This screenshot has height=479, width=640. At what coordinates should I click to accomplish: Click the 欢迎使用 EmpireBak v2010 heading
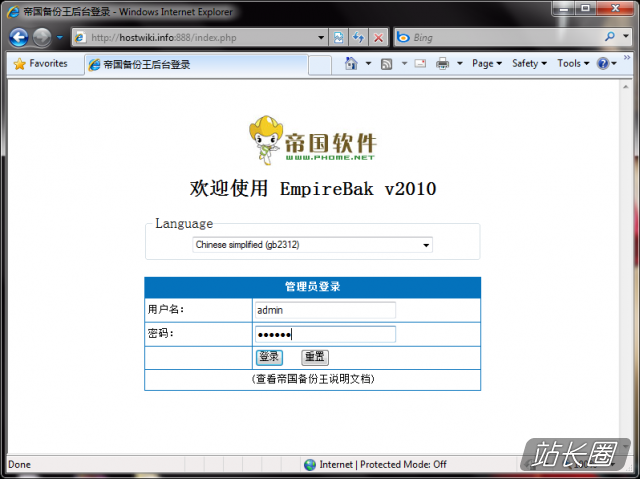coord(313,189)
